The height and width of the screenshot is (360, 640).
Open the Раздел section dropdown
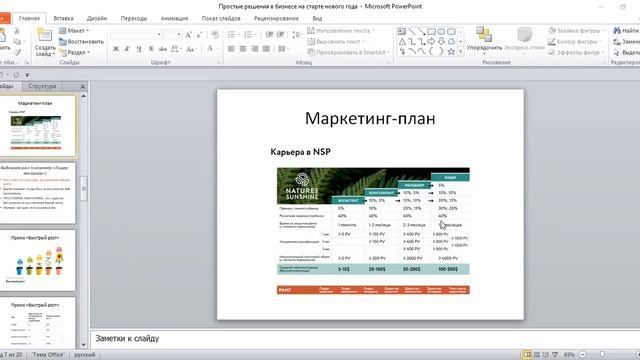pos(75,52)
